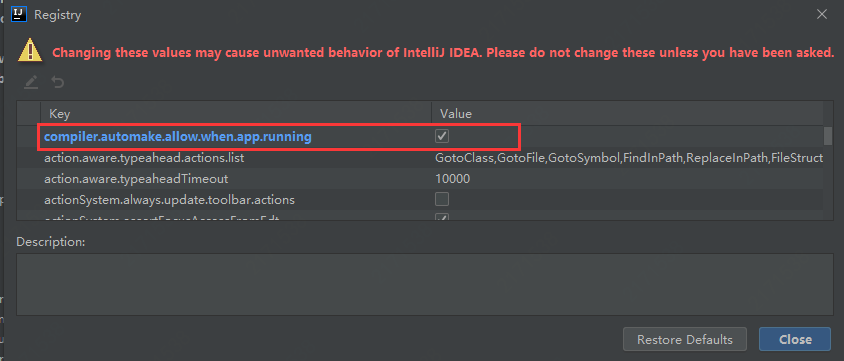Click the registry table scrollbar thumb
Viewport: 844px width, 361px height.
(828, 136)
